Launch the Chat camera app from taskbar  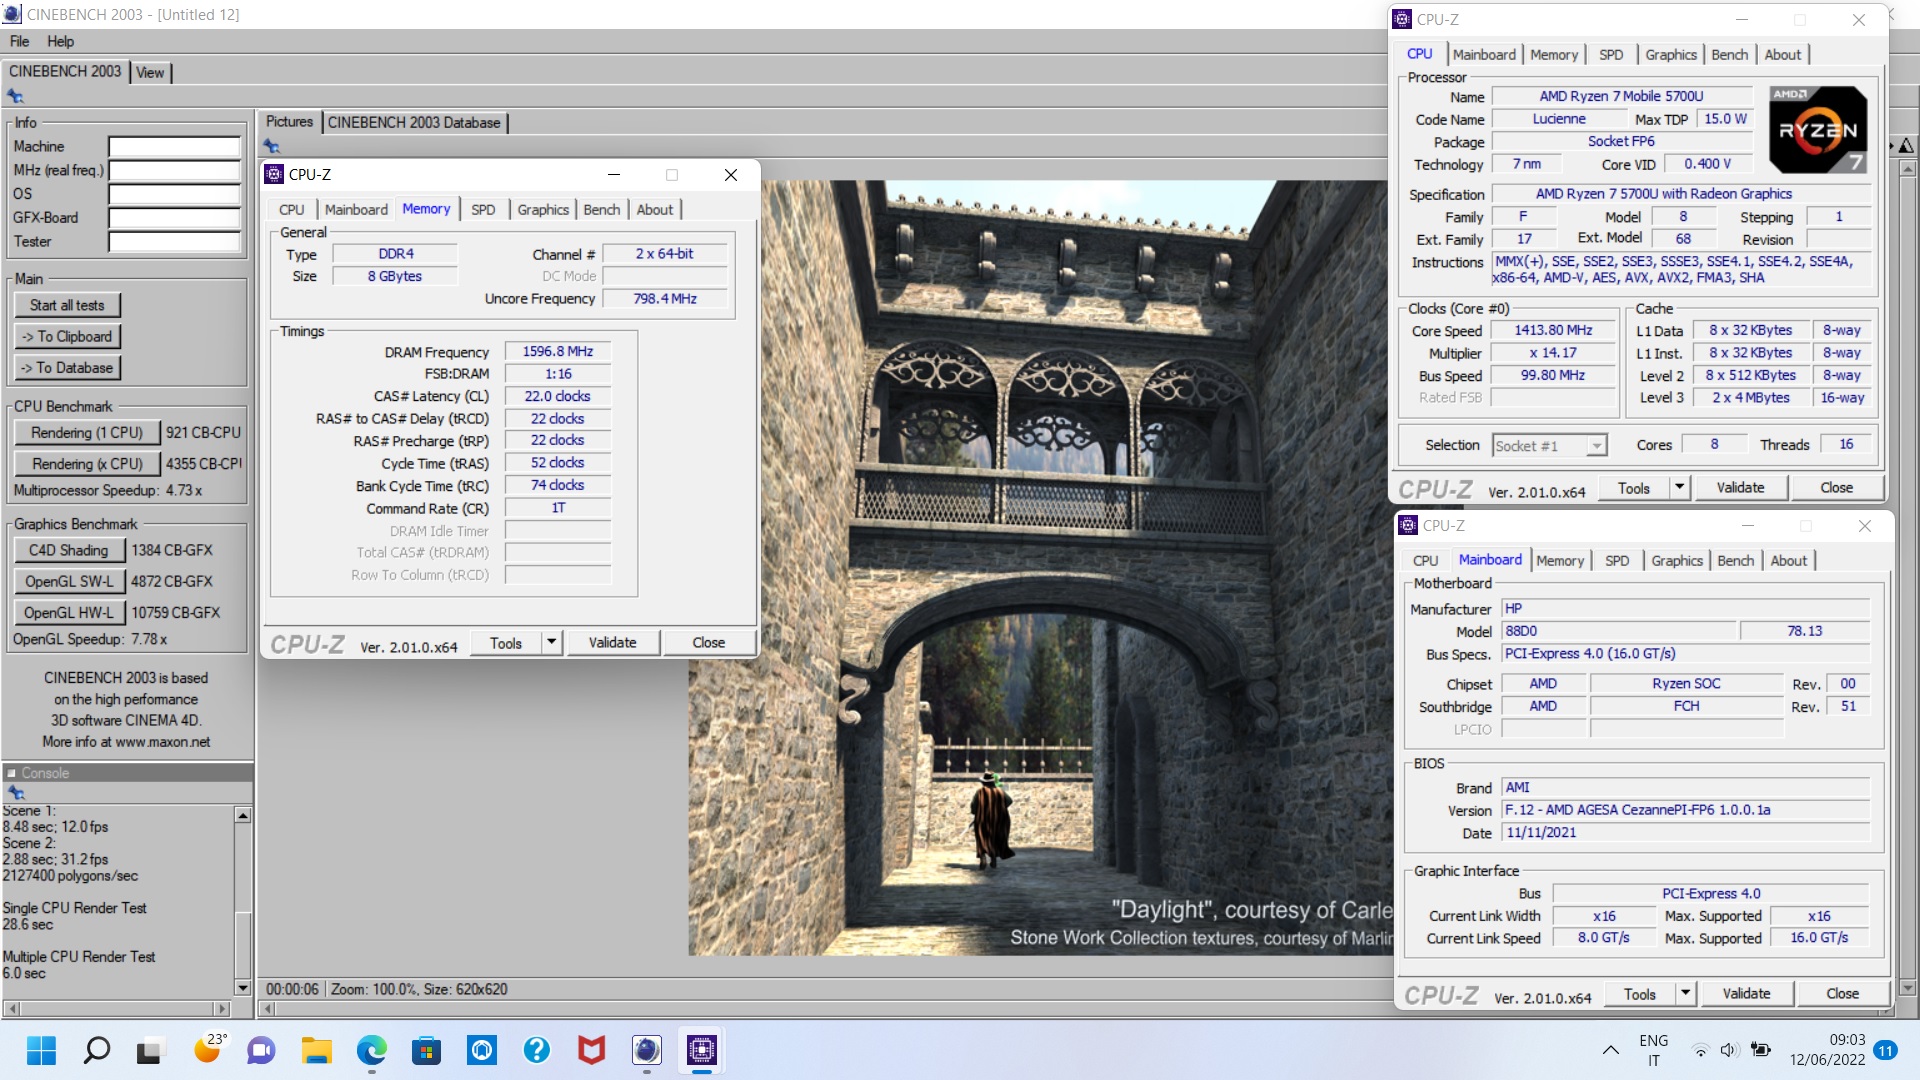(x=261, y=1050)
